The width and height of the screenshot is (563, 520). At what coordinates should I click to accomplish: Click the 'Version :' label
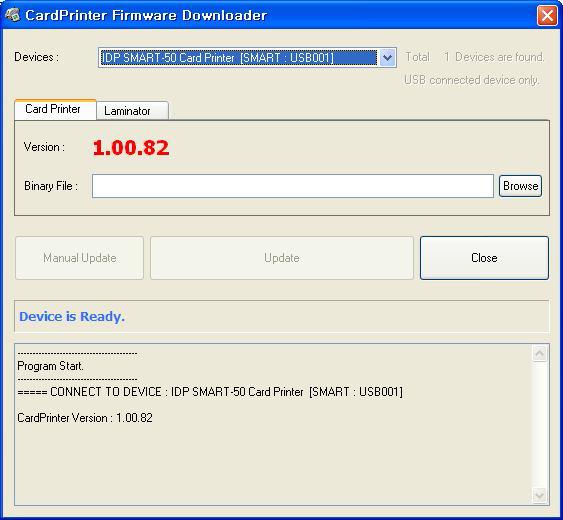tap(44, 147)
